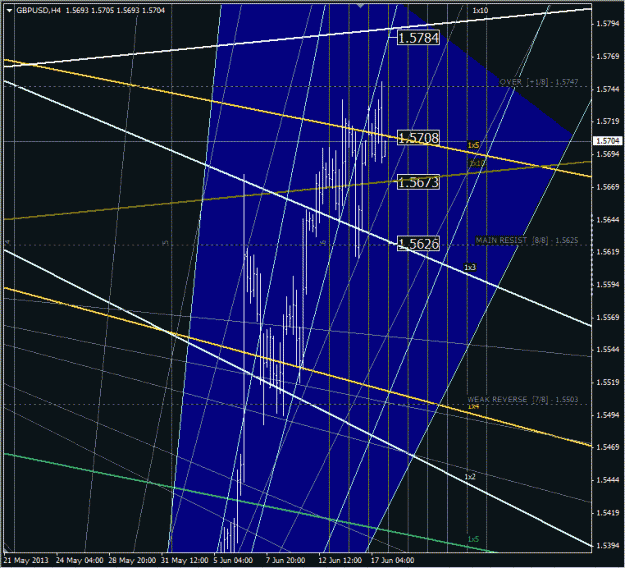Click 1.5494 on the price scale
The height and width of the screenshot is (568, 625).
(x=608, y=415)
